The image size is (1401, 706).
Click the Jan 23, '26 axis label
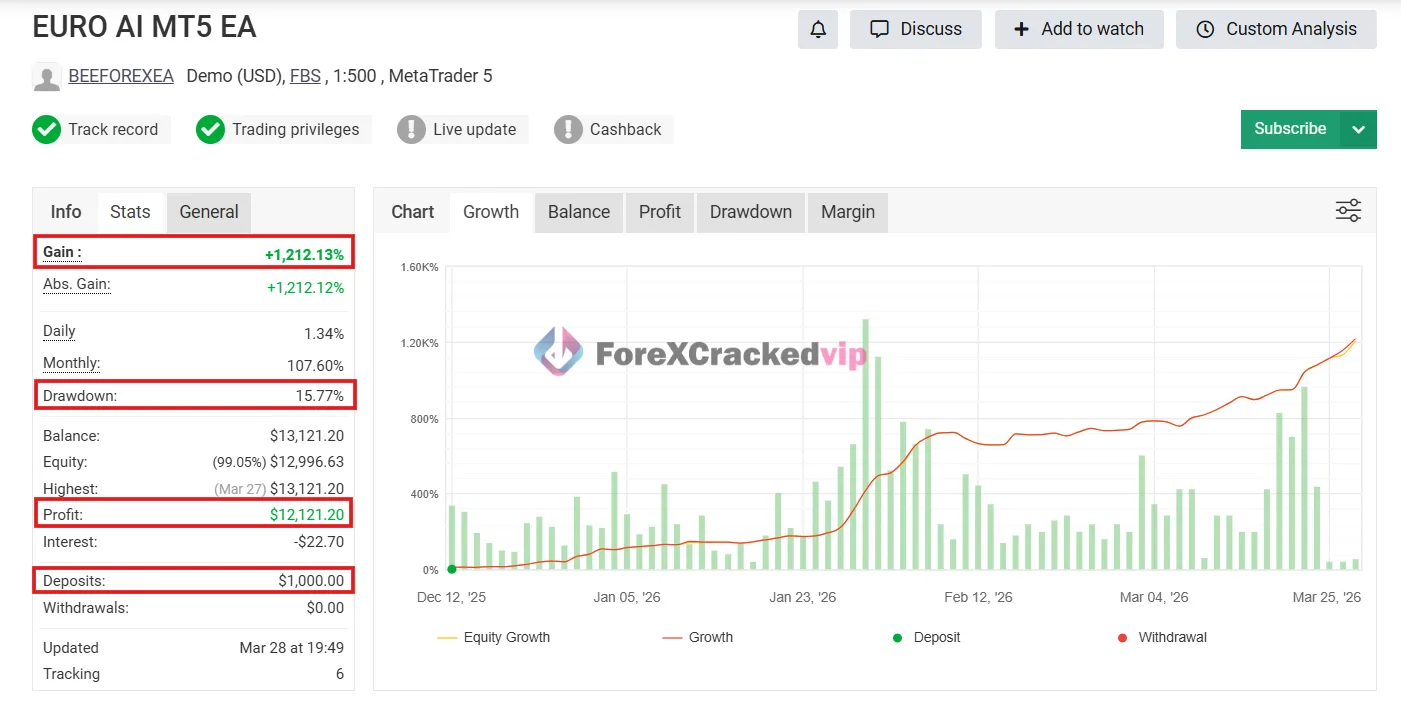point(803,597)
